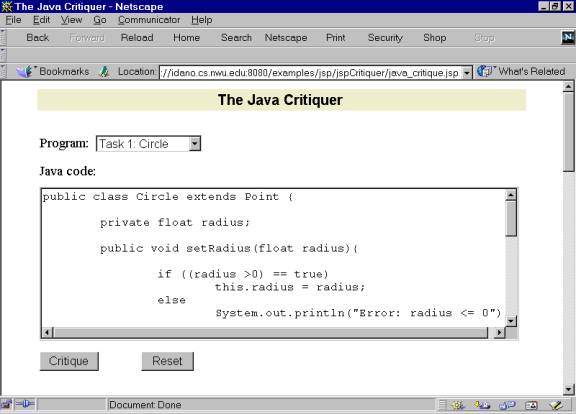This screenshot has height=414, width=576.
Task: Click inside the Java code text area
Action: pyautogui.click(x=274, y=258)
